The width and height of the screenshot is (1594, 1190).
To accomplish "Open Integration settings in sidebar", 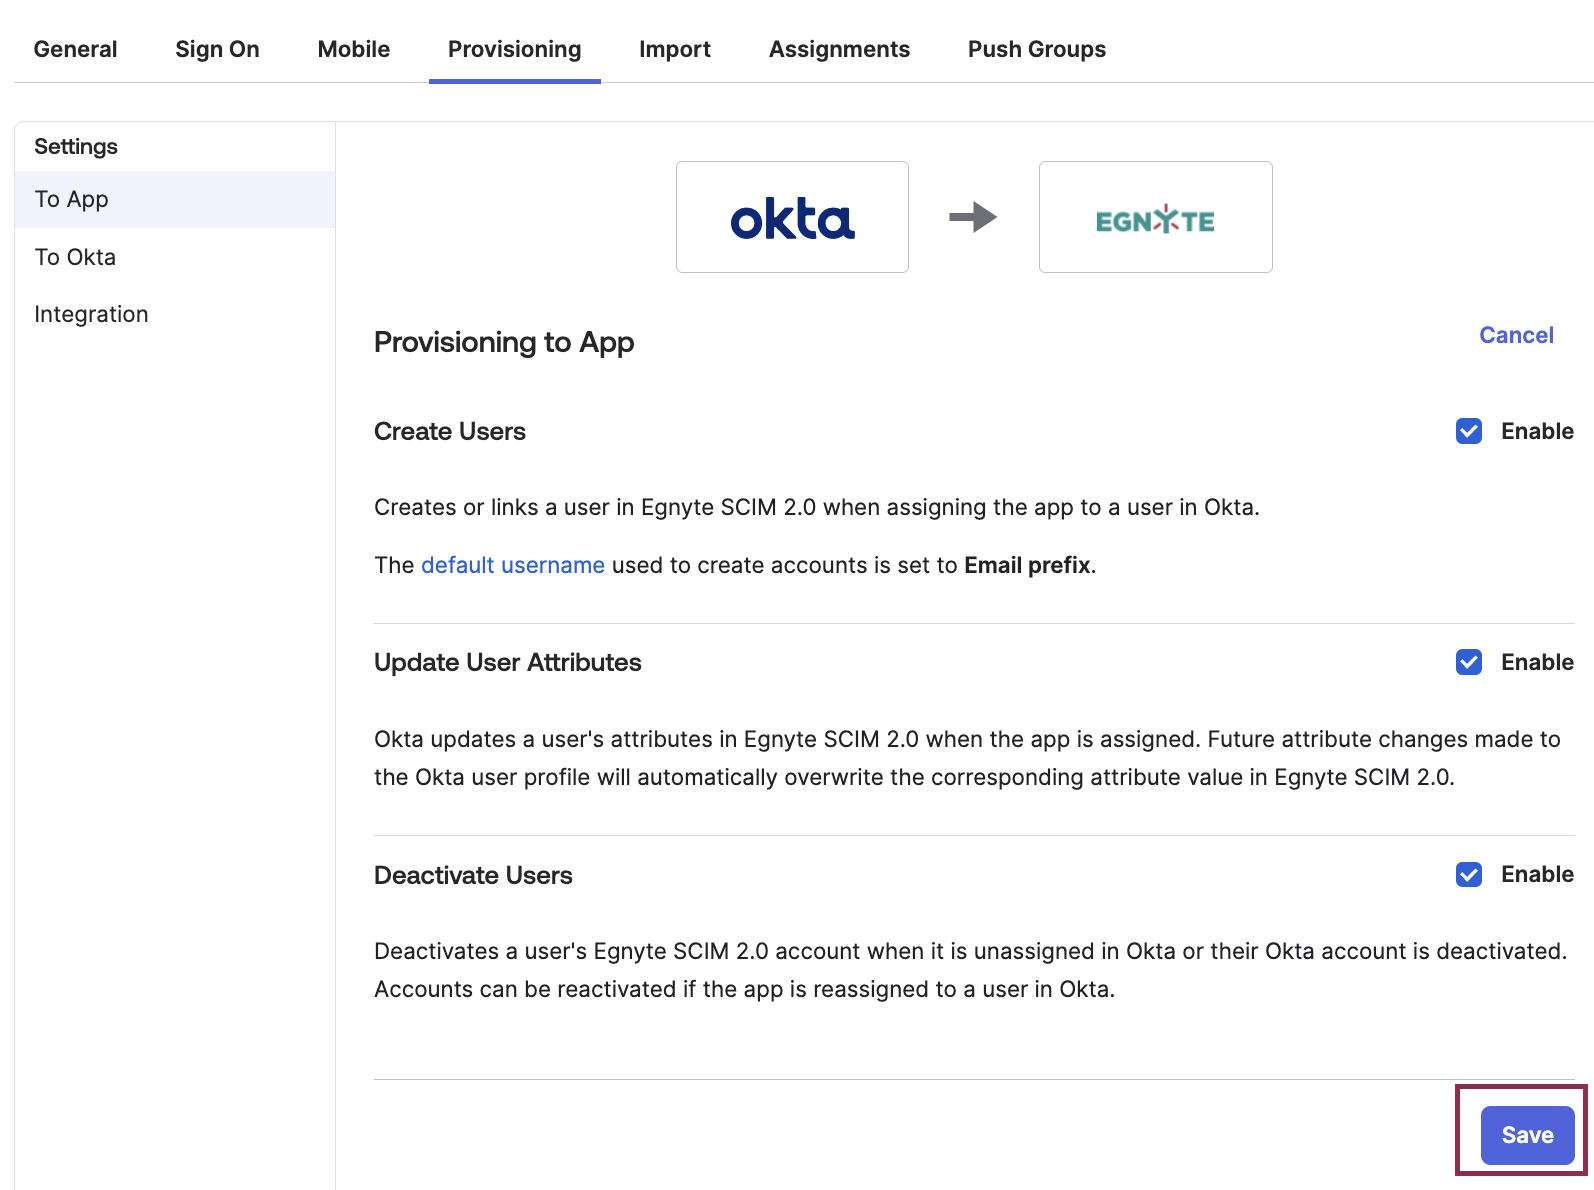I will (175, 314).
